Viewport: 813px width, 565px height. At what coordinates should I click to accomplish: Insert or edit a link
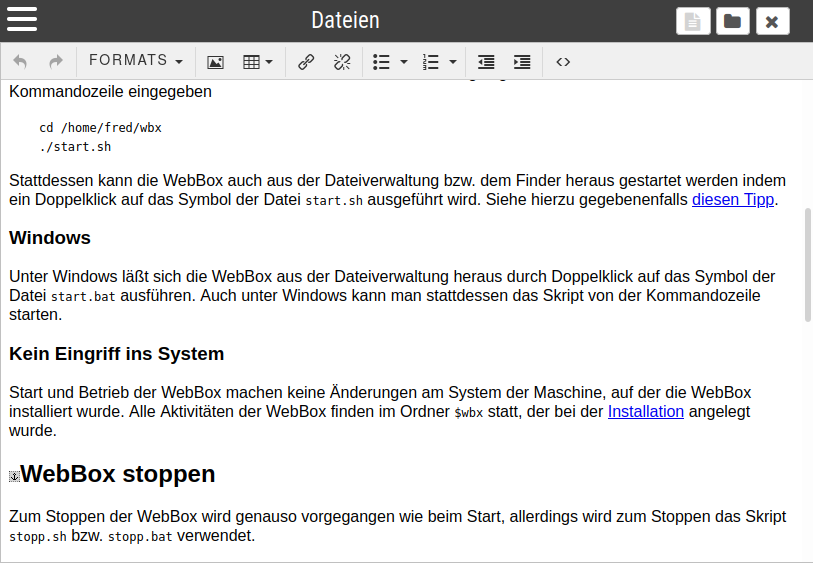tap(306, 62)
